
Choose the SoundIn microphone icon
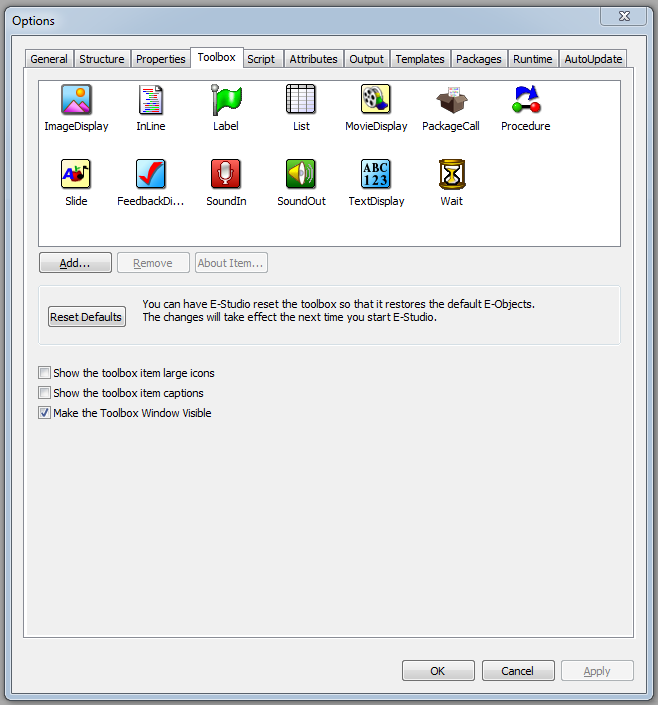pyautogui.click(x=226, y=174)
